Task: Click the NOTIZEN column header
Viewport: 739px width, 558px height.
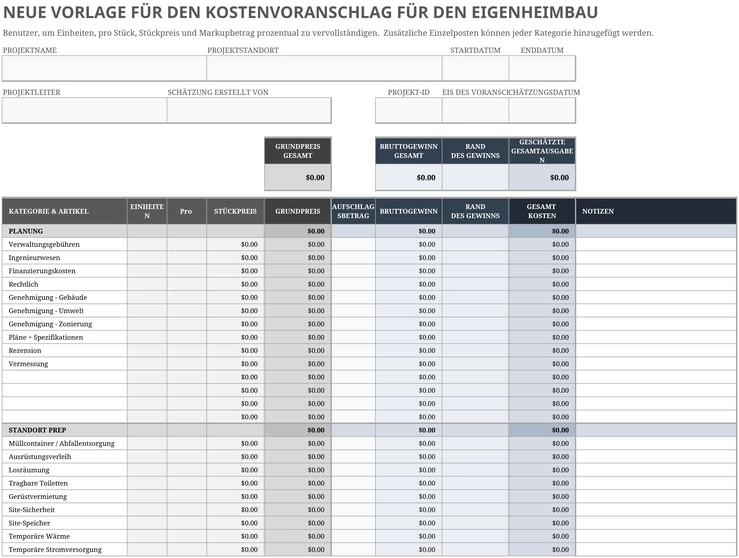Action: [x=656, y=211]
